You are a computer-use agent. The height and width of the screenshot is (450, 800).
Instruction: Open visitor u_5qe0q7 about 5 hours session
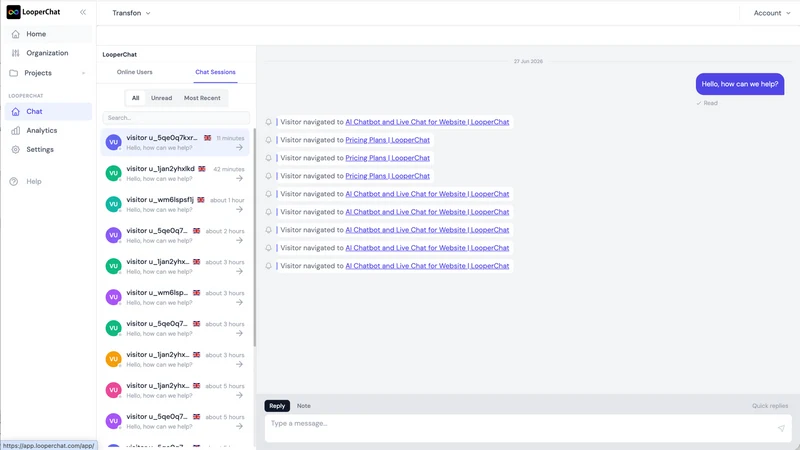point(175,421)
